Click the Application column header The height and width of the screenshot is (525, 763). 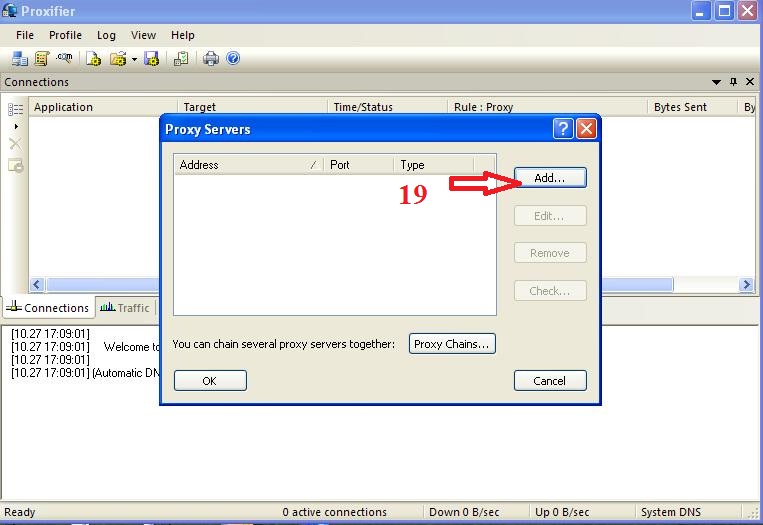coord(103,107)
